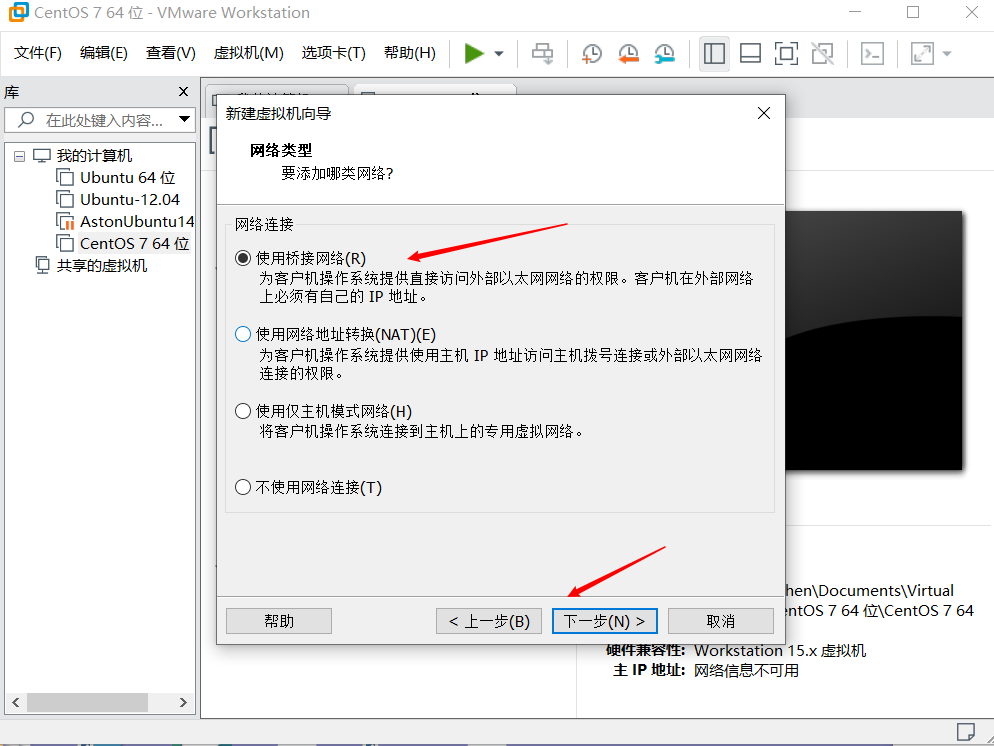Select the CentOS 7 64 位 virtual machine
This screenshot has width=994, height=746.
click(134, 243)
